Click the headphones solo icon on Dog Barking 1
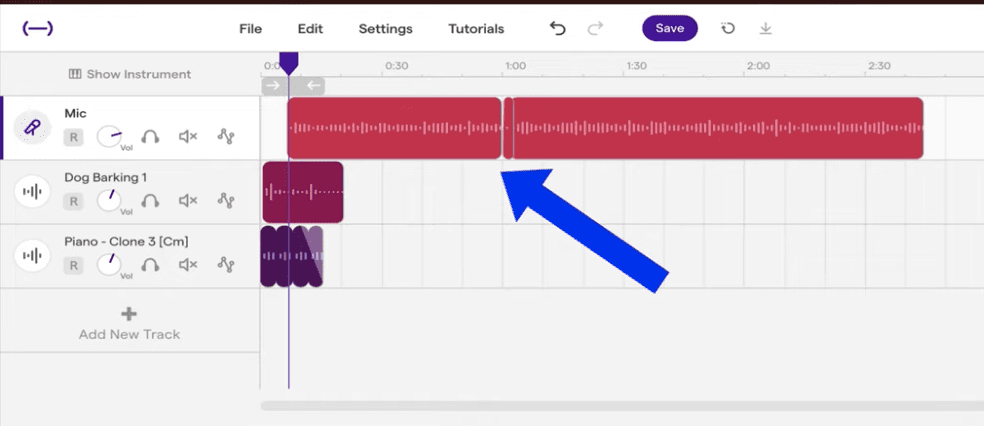 [x=150, y=201]
